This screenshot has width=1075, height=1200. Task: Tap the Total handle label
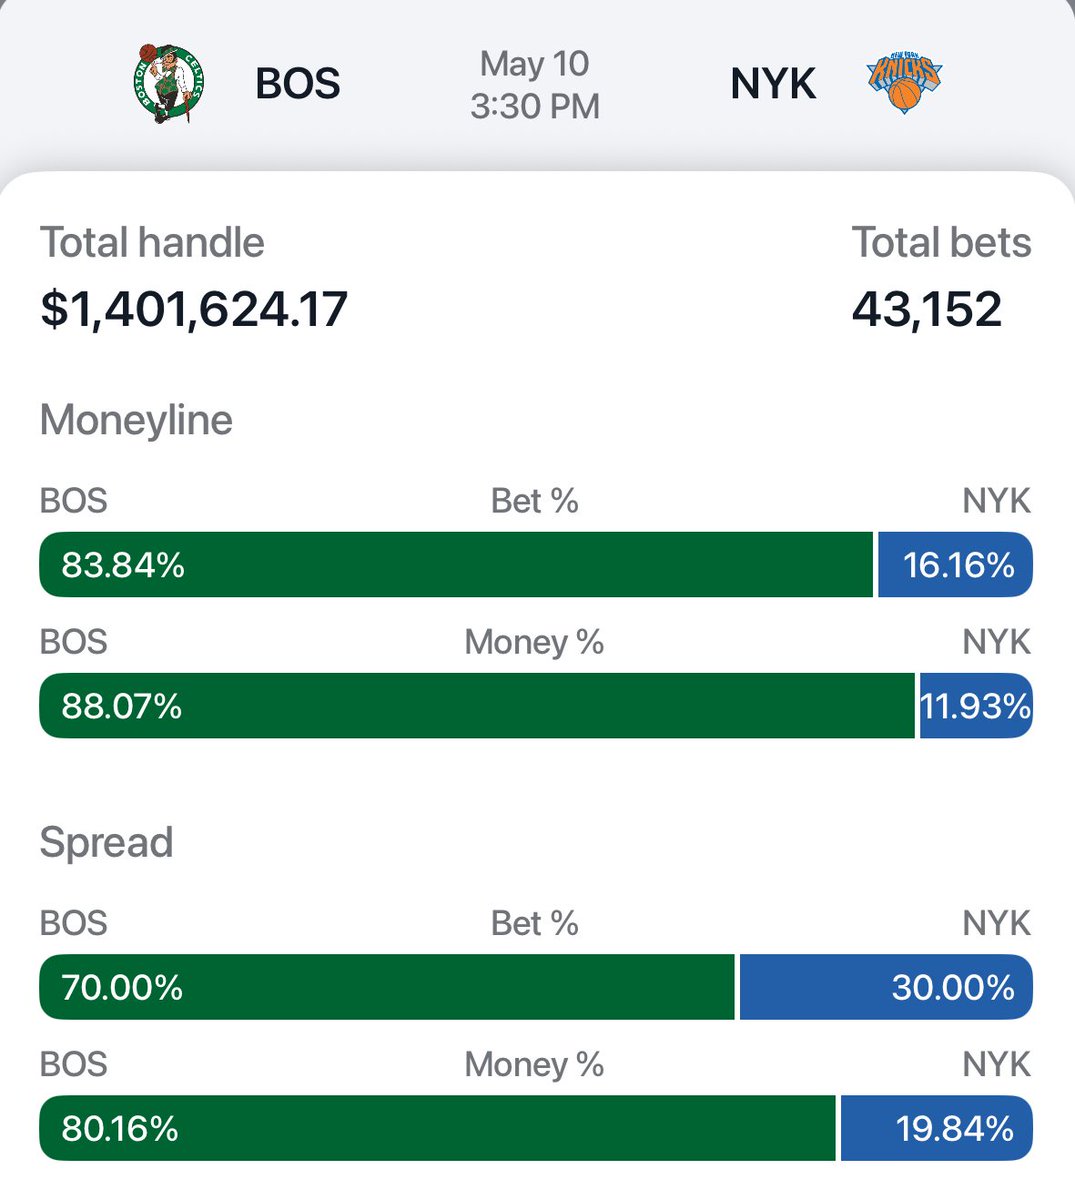click(x=152, y=243)
